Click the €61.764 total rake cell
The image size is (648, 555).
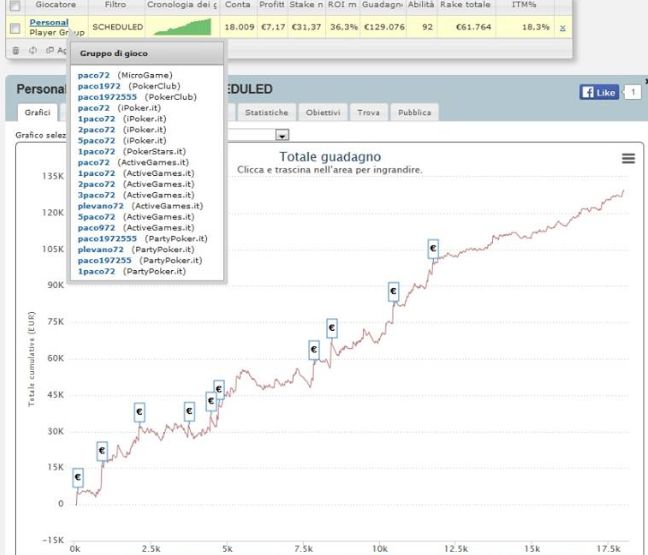(x=473, y=27)
